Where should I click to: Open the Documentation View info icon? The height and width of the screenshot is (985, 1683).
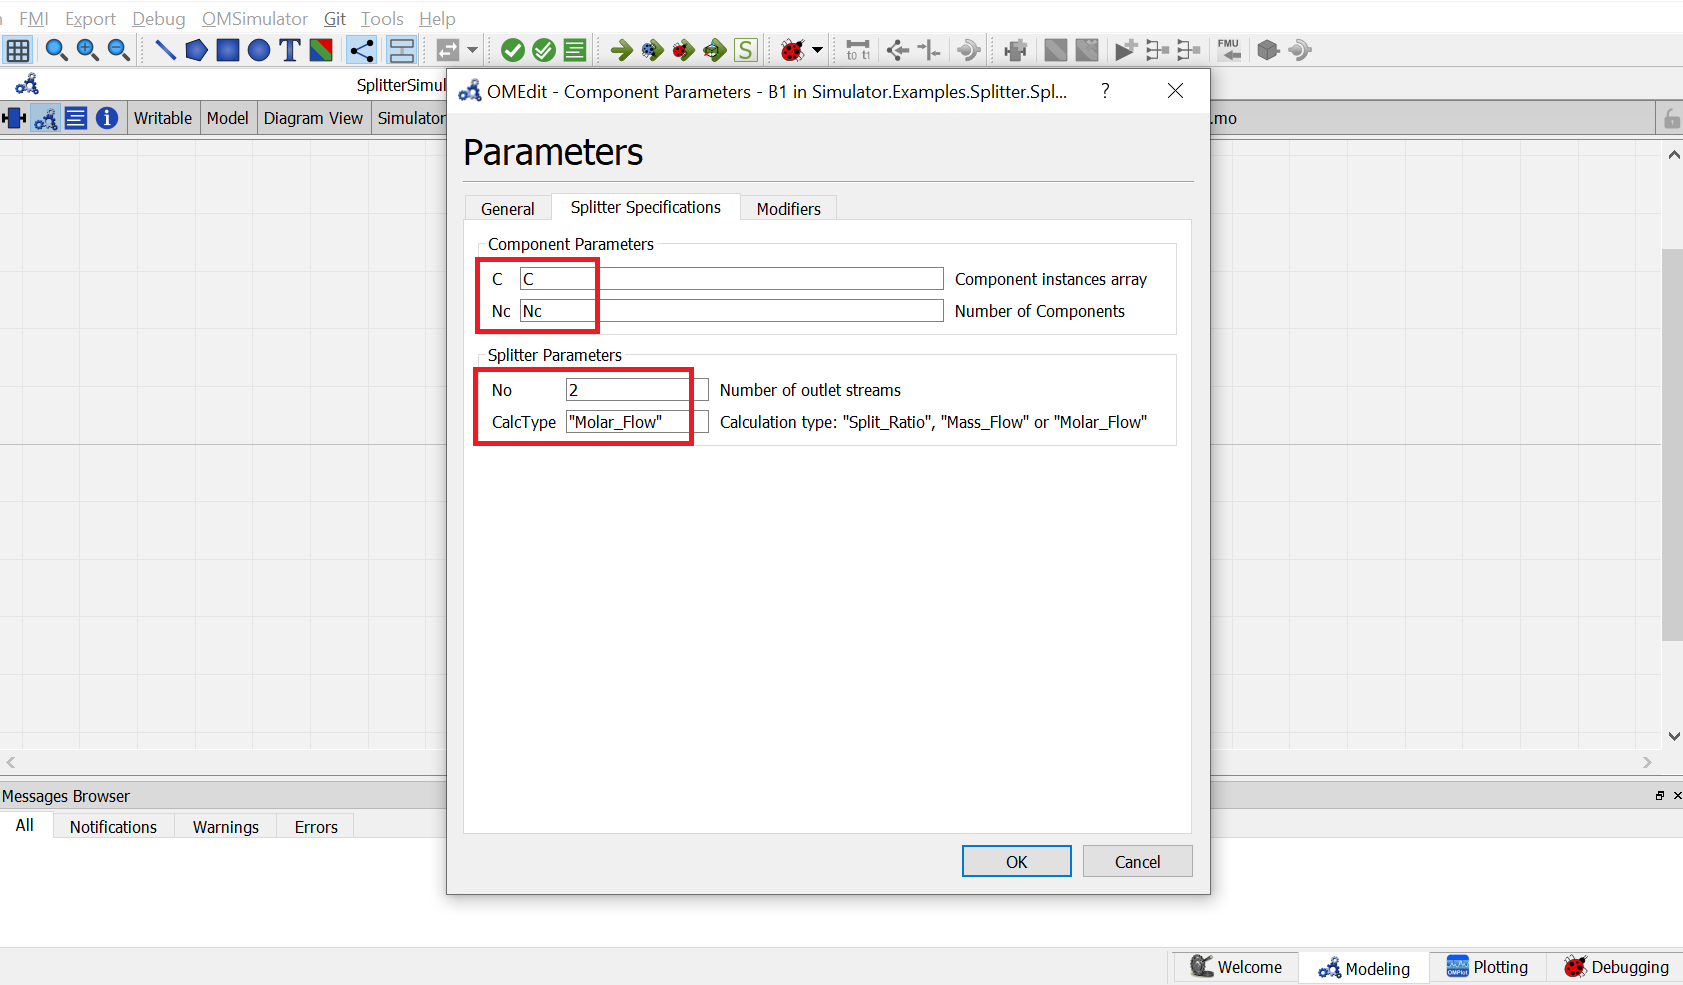(x=107, y=118)
